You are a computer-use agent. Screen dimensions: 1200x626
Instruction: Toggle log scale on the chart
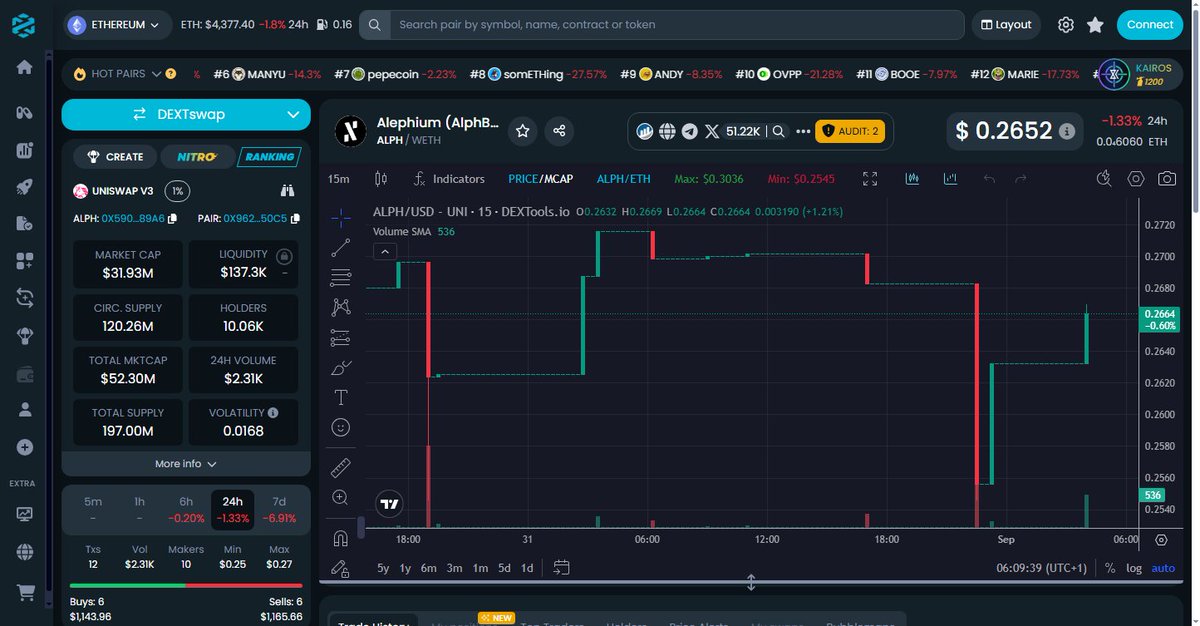(1133, 568)
